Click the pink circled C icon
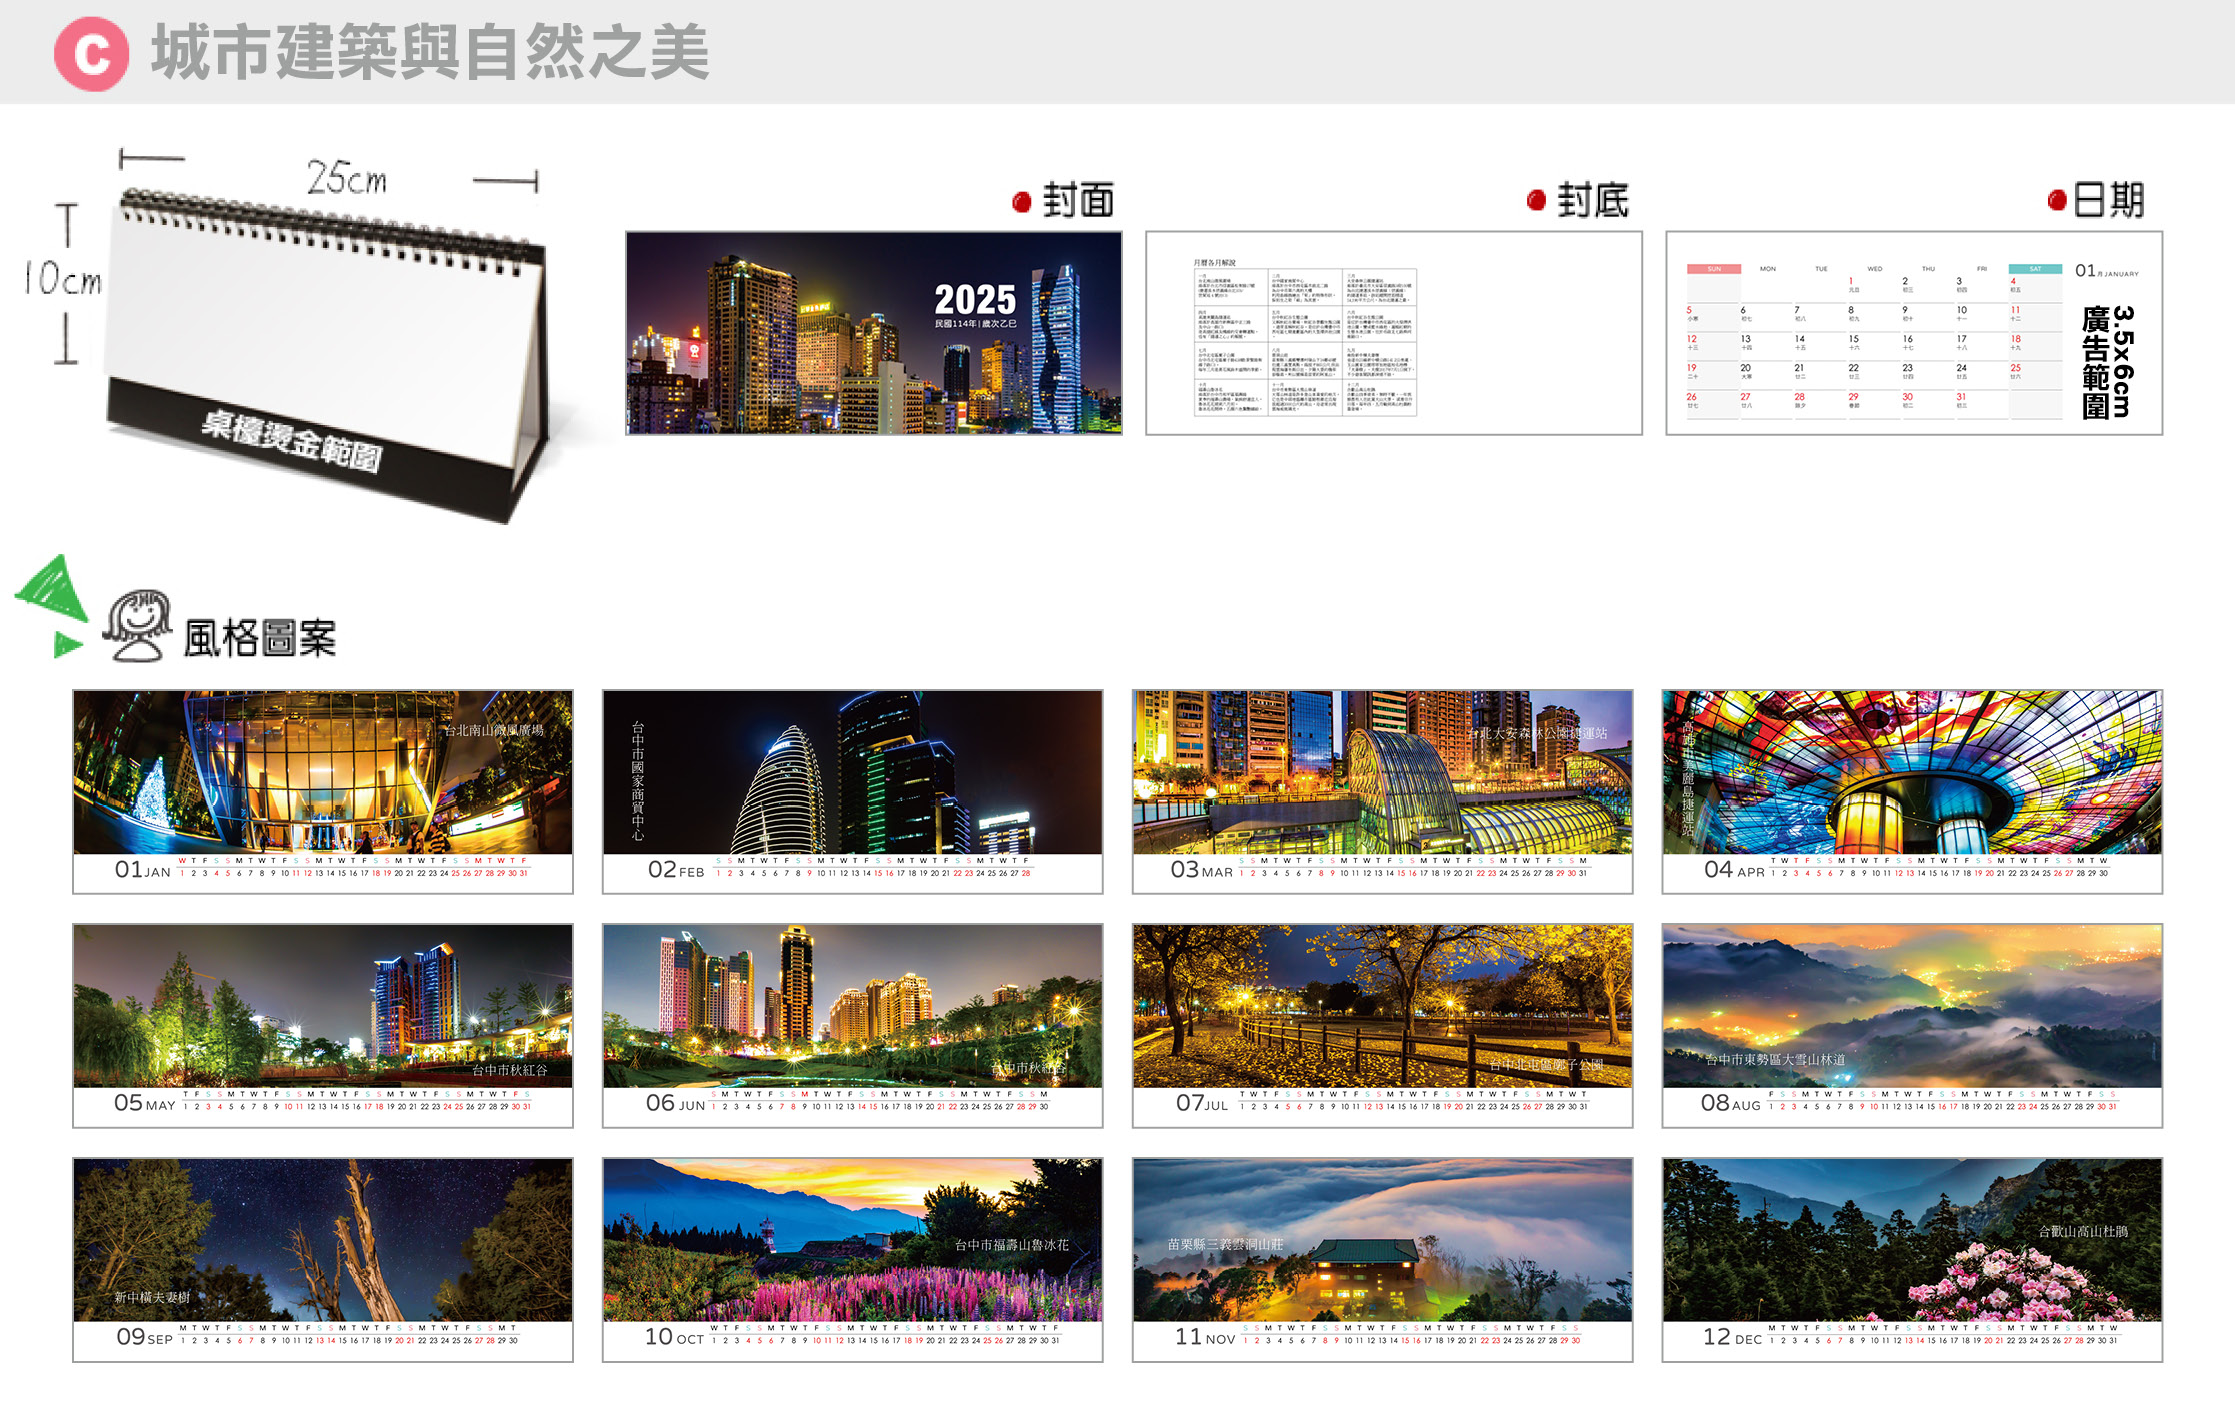Screen dimensions: 2235x1425 pos(91,54)
